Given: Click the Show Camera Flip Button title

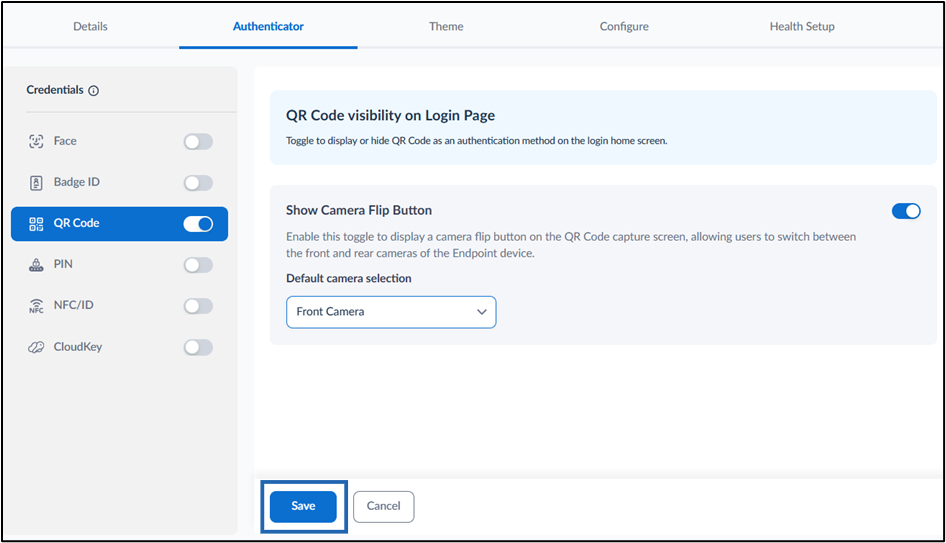Looking at the screenshot, I should click(x=359, y=211).
